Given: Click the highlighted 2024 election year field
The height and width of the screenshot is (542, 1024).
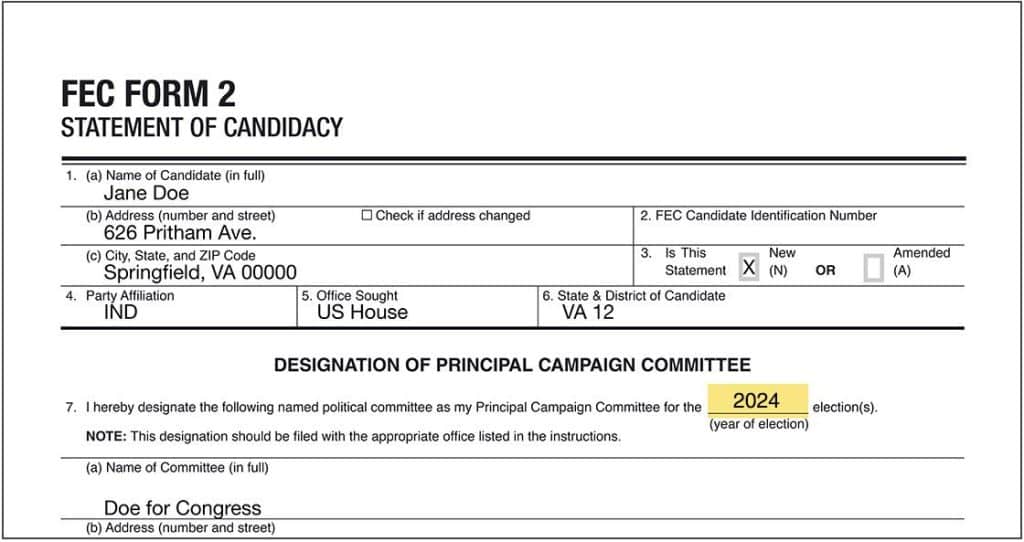Looking at the screenshot, I should tap(758, 400).
